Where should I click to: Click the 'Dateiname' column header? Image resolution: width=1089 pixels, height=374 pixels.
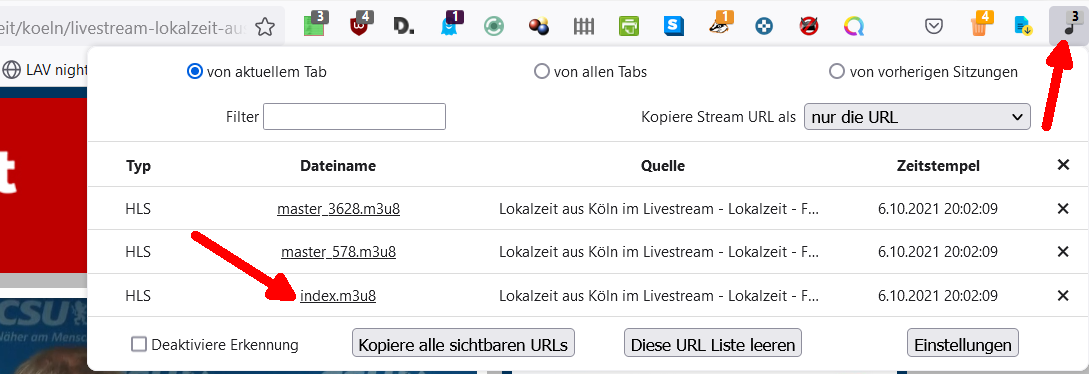[338, 166]
